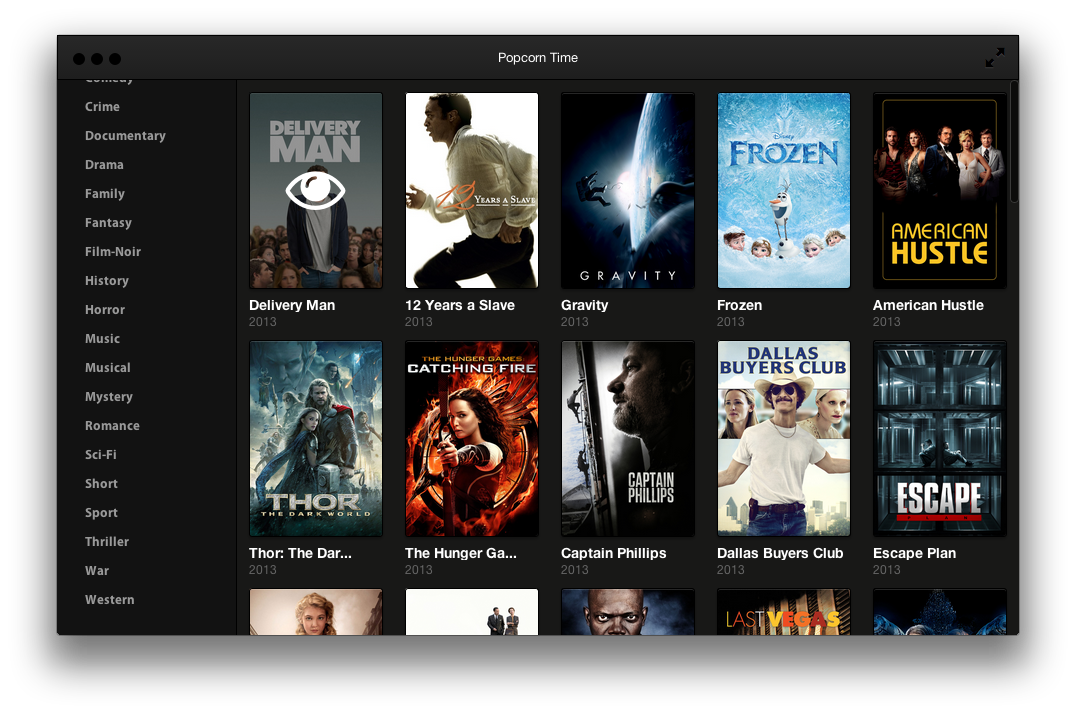The height and width of the screenshot is (714, 1076).
Task: Click the Dallas Buyers Club title
Action: (780, 553)
